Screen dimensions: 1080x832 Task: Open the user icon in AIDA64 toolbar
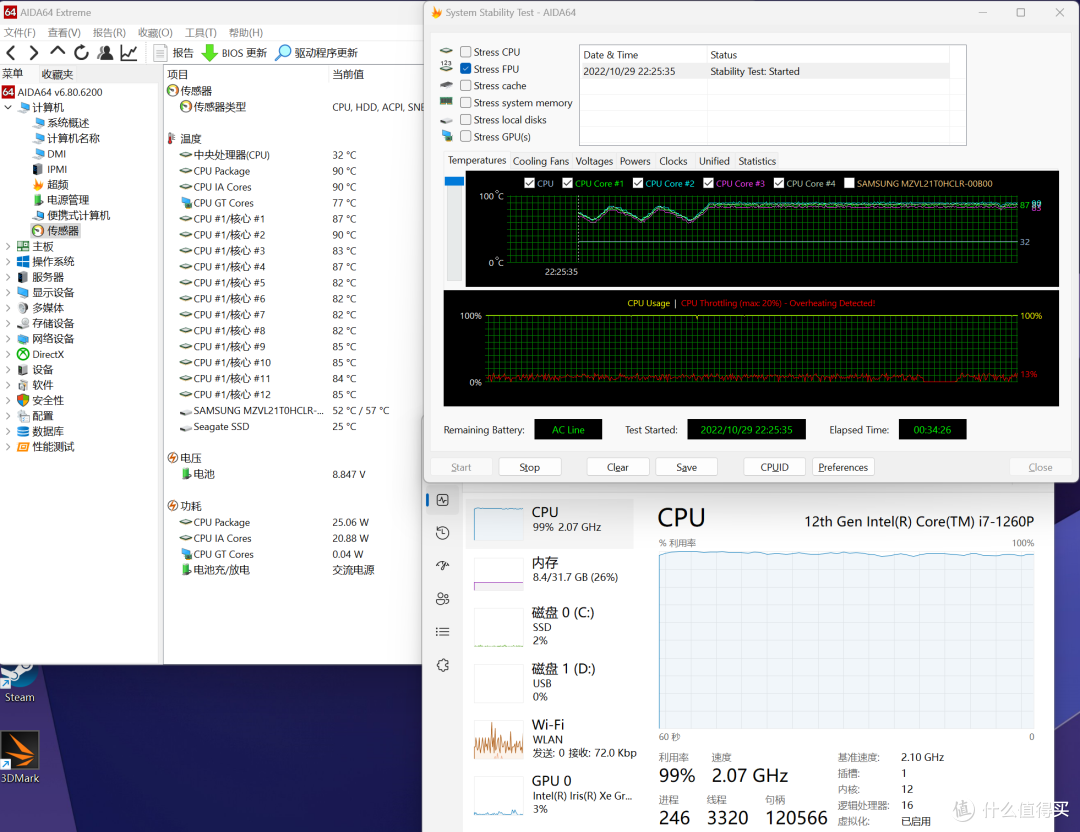click(105, 52)
